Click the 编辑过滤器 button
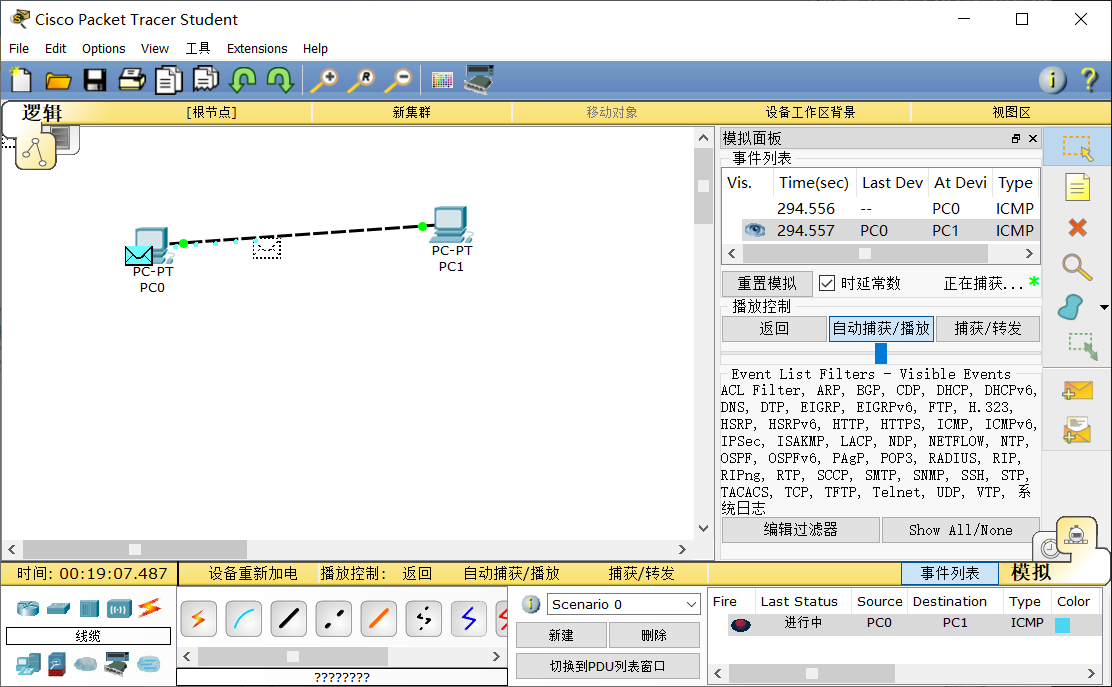The width and height of the screenshot is (1112, 687). pyautogui.click(x=801, y=530)
